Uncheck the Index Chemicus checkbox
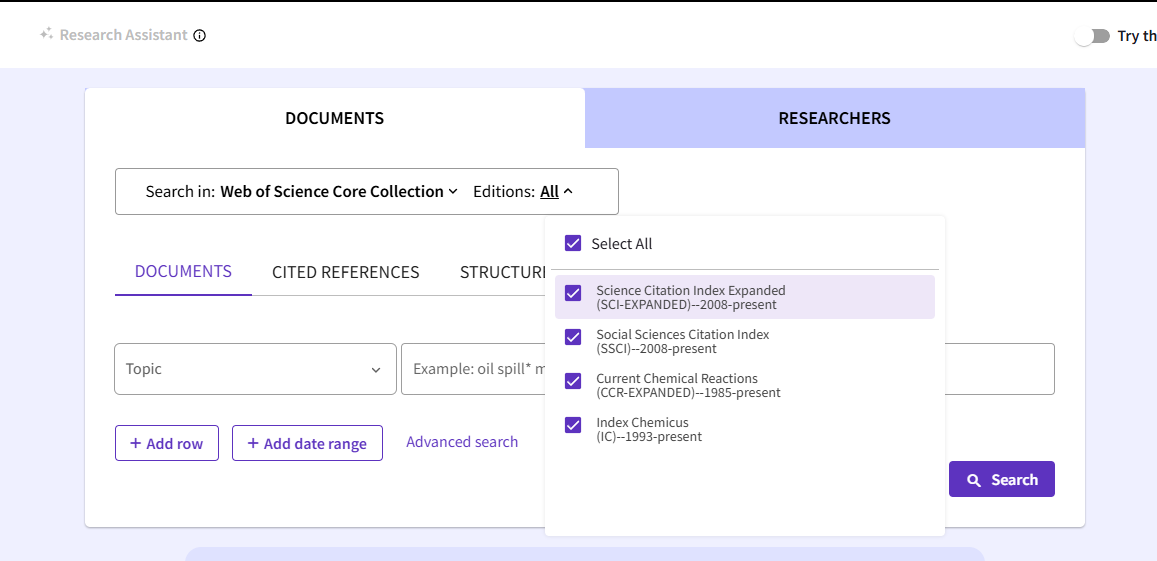Image resolution: width=1157 pixels, height=561 pixels. (573, 425)
